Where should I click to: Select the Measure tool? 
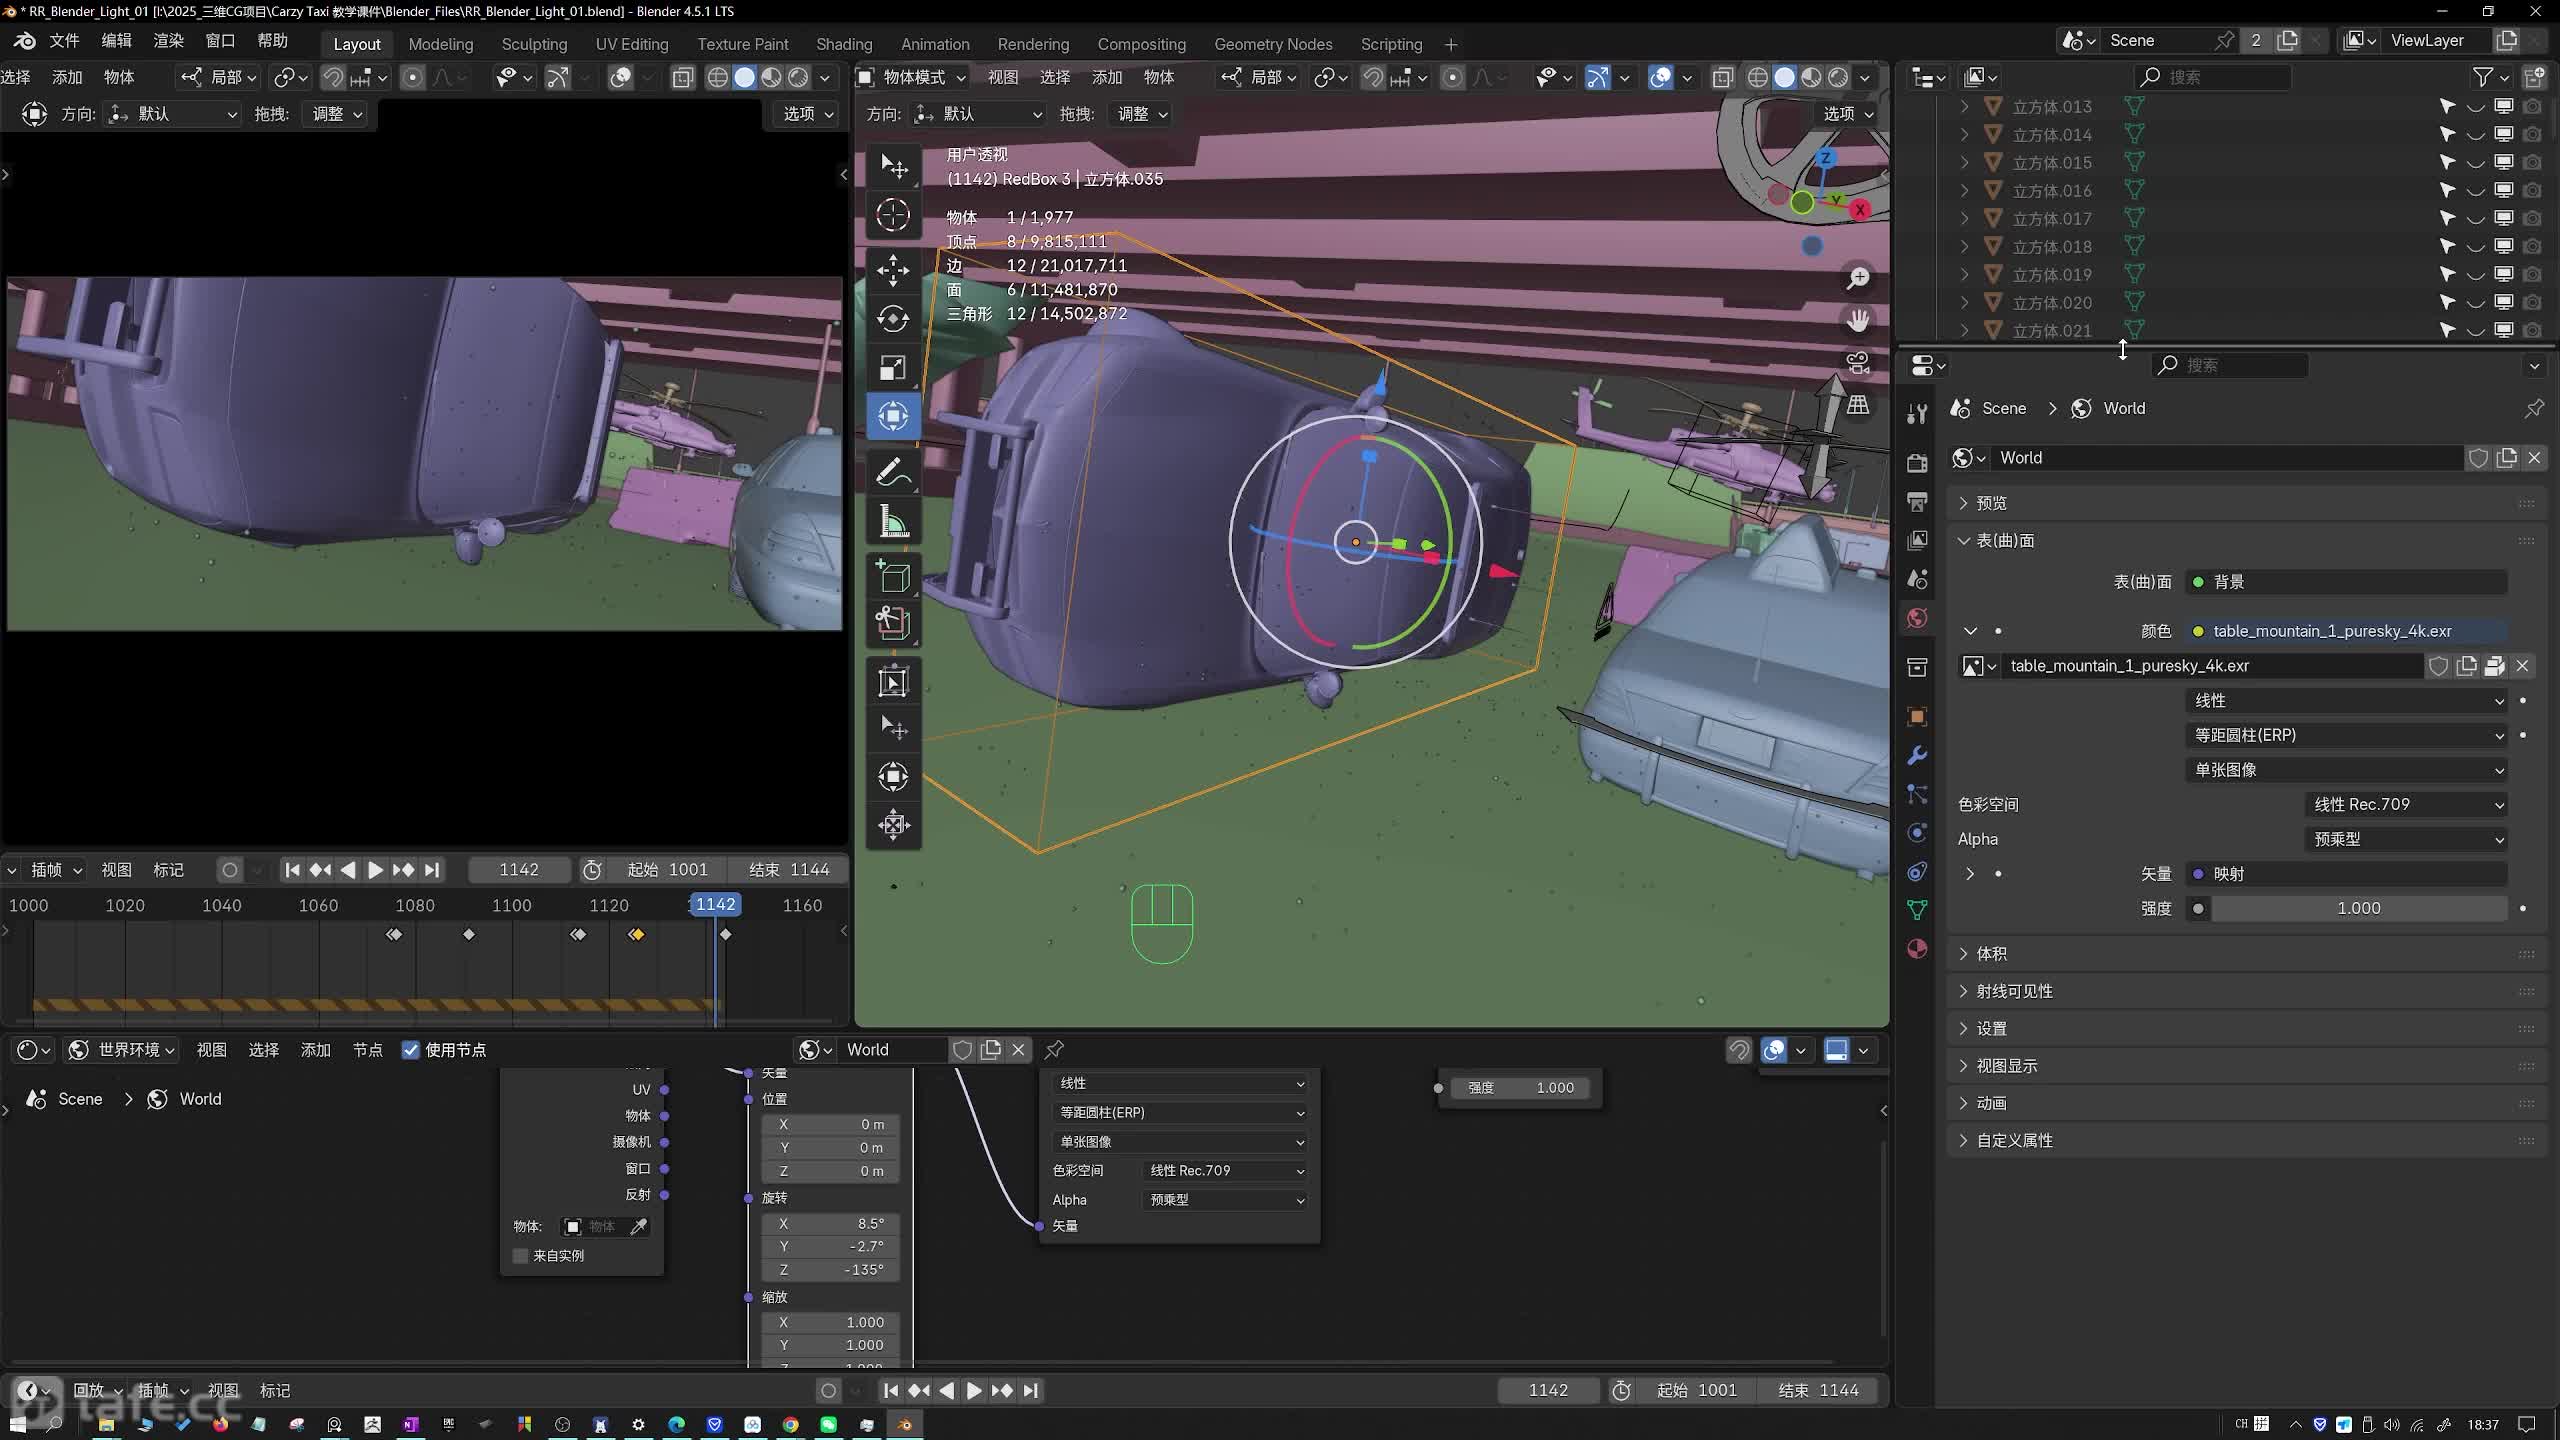click(x=893, y=522)
